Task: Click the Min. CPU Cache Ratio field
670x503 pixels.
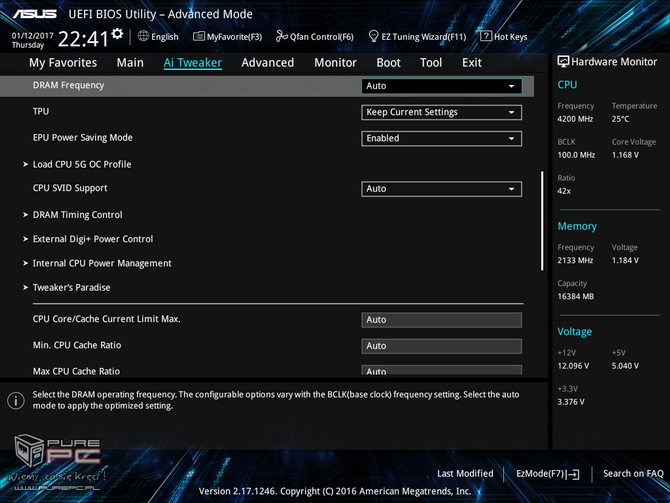Action: (441, 346)
